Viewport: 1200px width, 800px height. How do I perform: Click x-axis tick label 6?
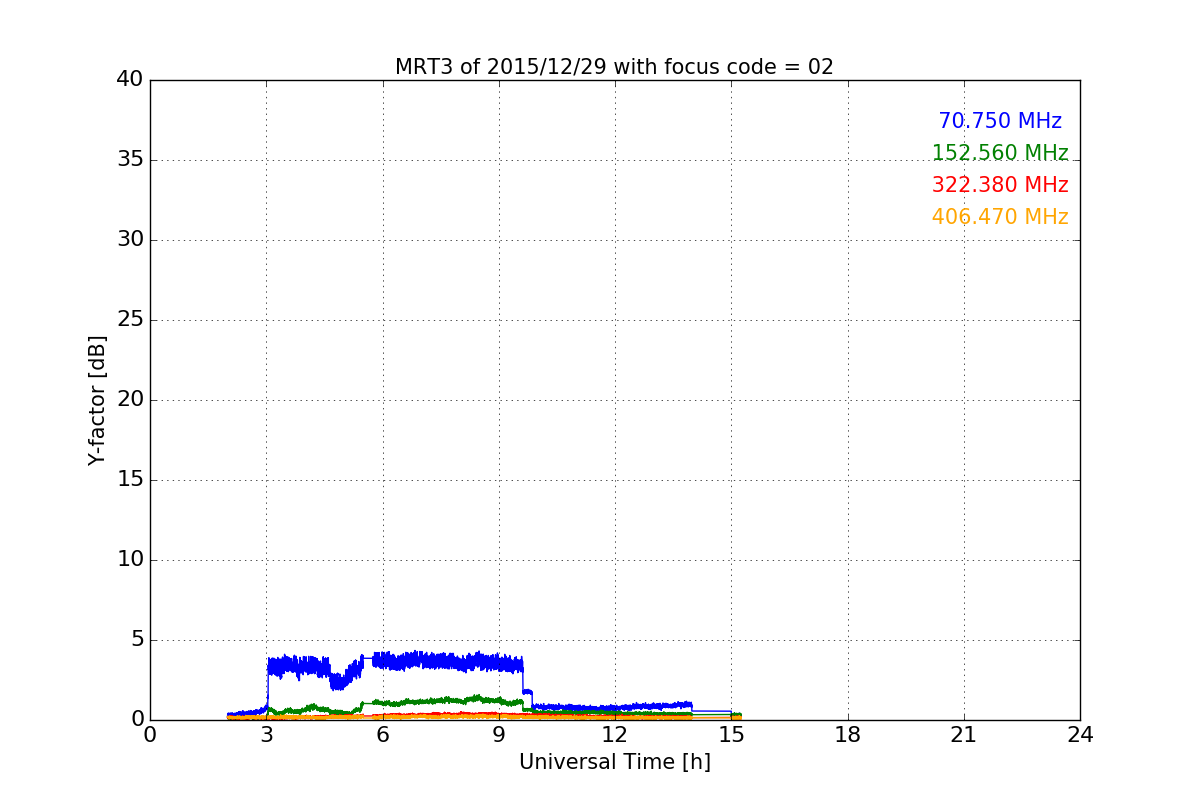point(382,735)
